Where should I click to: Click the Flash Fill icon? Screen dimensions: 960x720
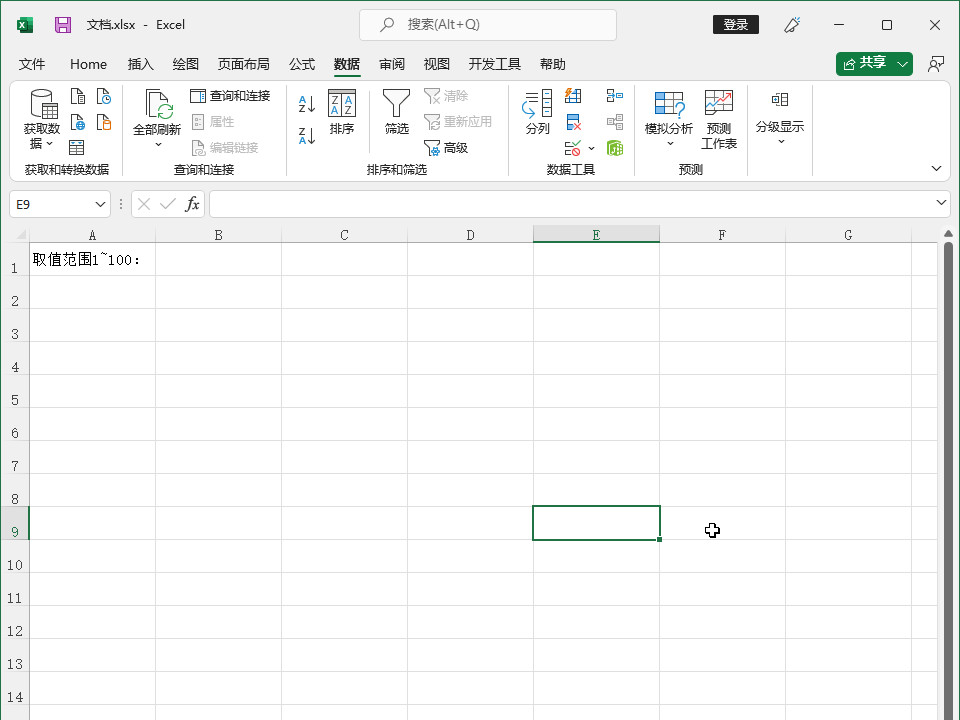pyautogui.click(x=573, y=96)
